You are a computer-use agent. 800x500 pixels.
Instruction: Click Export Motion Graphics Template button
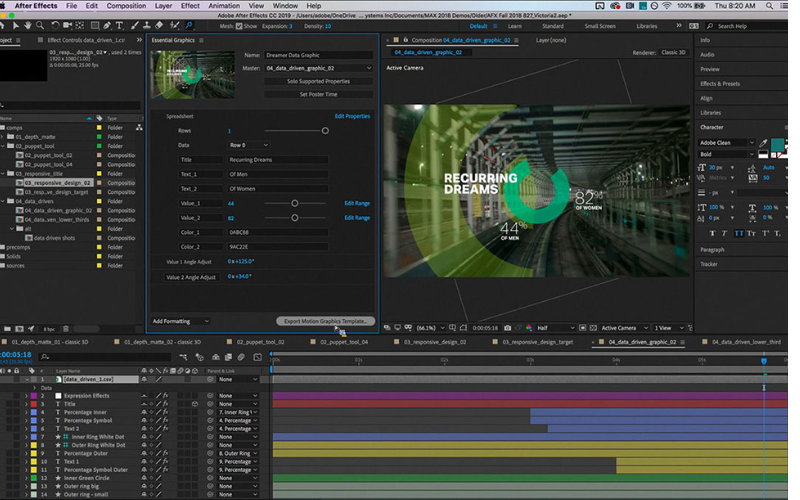[325, 321]
